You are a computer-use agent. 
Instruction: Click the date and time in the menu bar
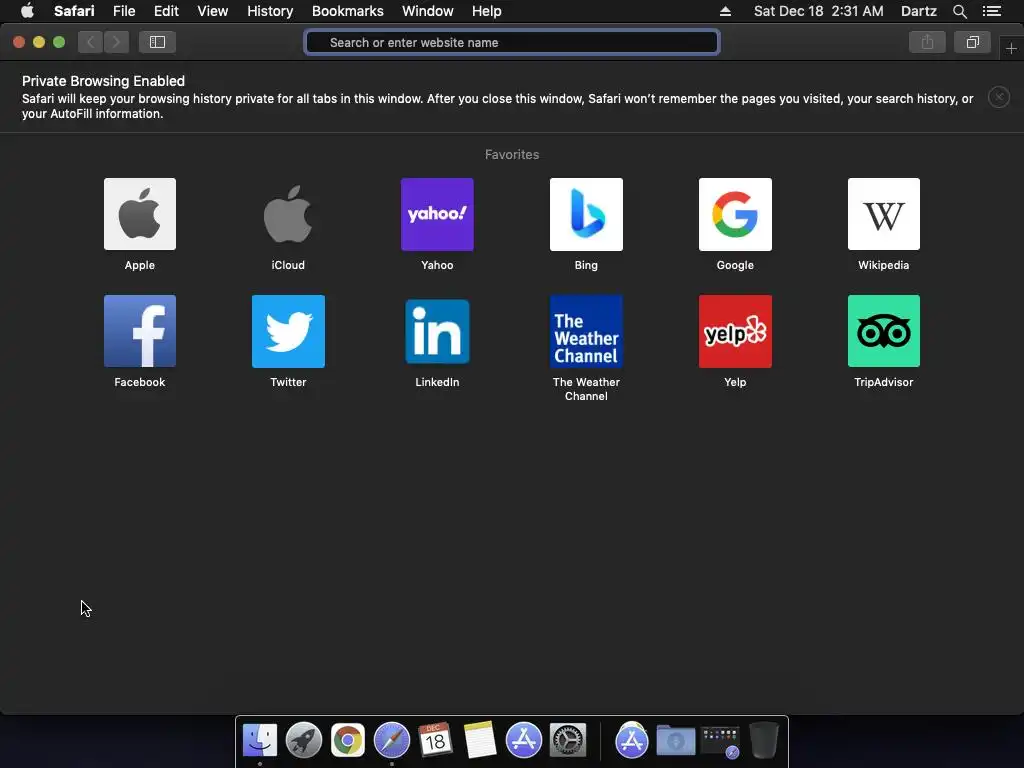tap(818, 11)
